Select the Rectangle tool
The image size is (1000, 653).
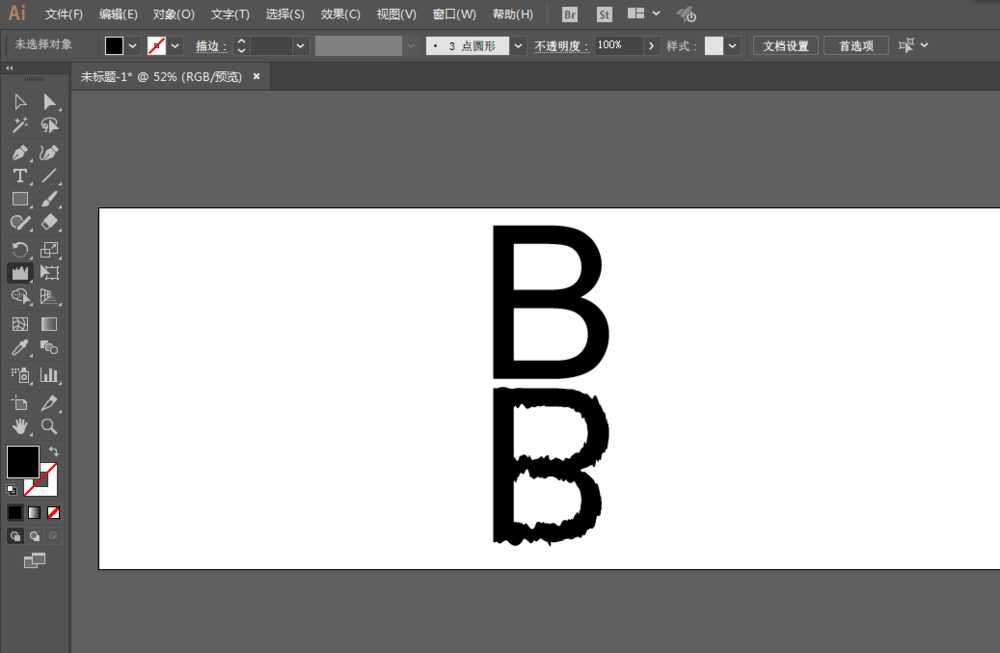pos(20,199)
